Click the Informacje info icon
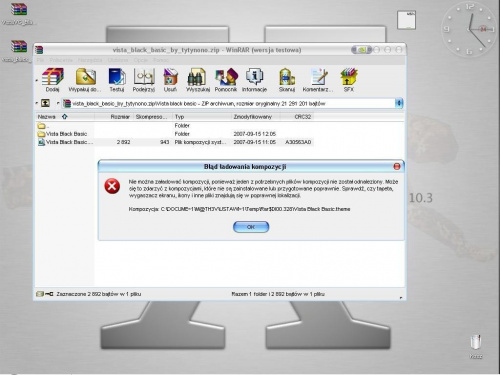Screen dimensions: 500x375 click(254, 80)
